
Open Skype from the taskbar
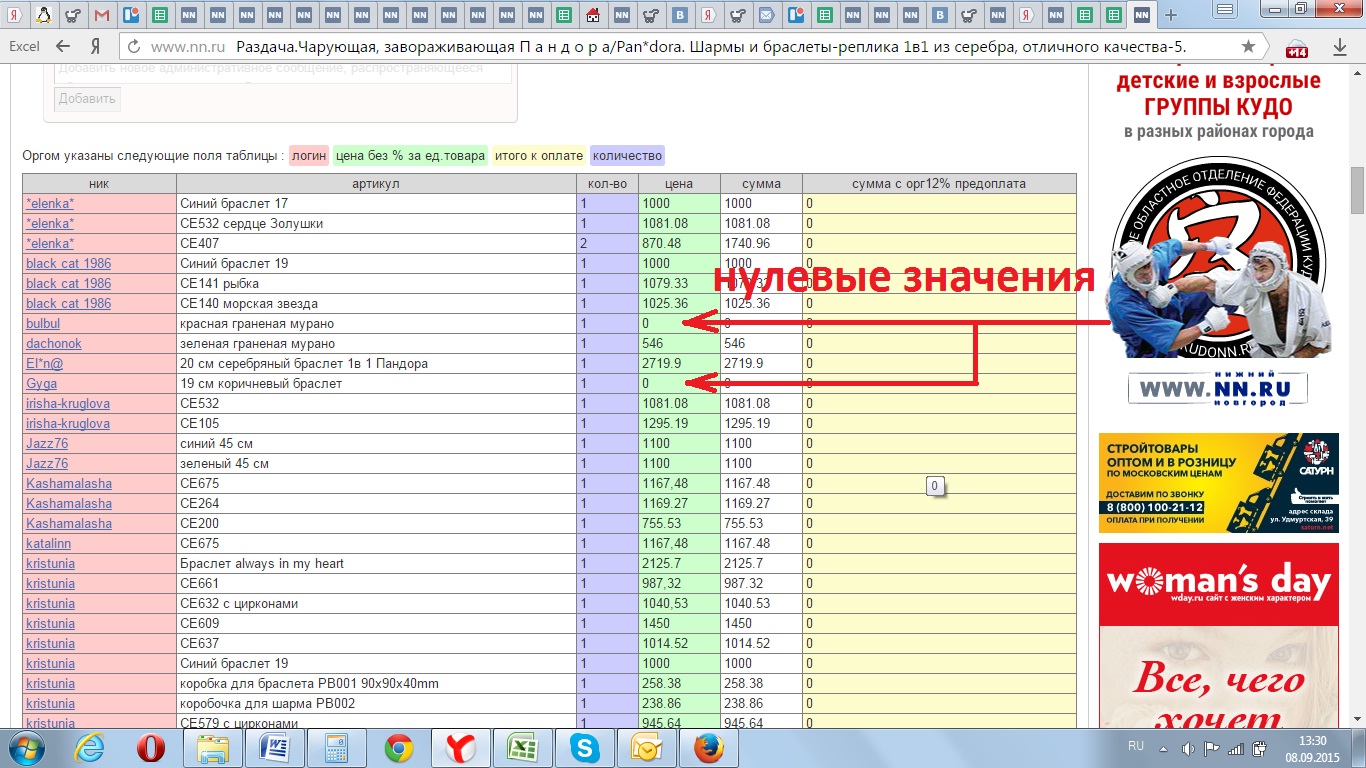(583, 748)
